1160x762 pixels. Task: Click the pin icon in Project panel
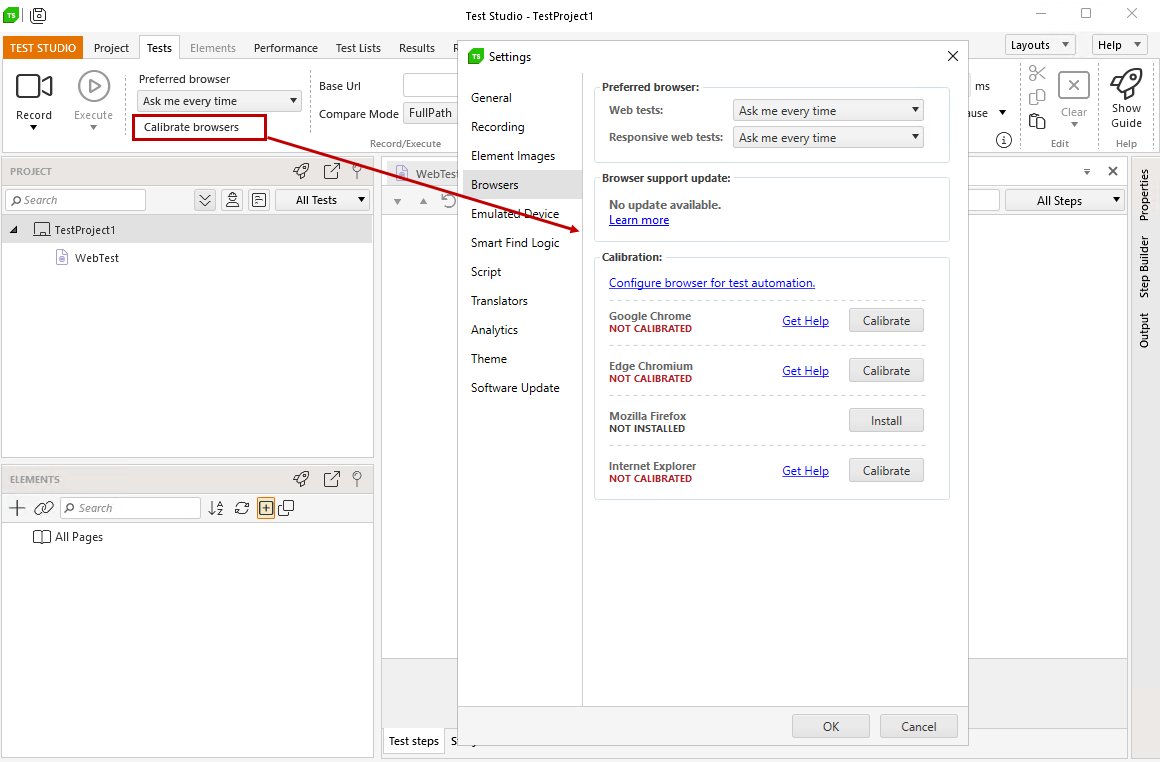coord(357,171)
